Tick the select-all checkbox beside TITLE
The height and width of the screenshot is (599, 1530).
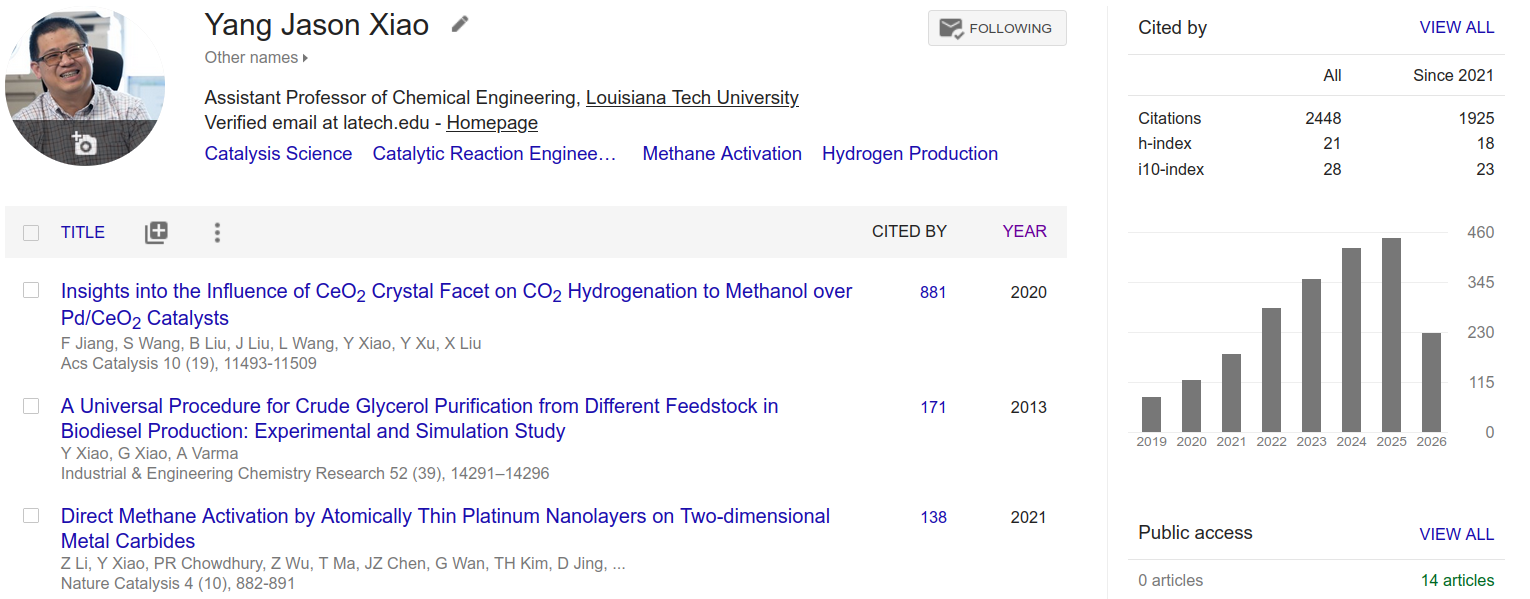[31, 232]
